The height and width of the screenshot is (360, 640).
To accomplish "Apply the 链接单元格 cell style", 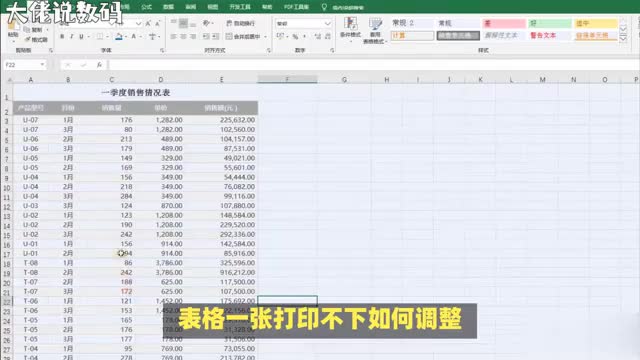I will point(595,36).
